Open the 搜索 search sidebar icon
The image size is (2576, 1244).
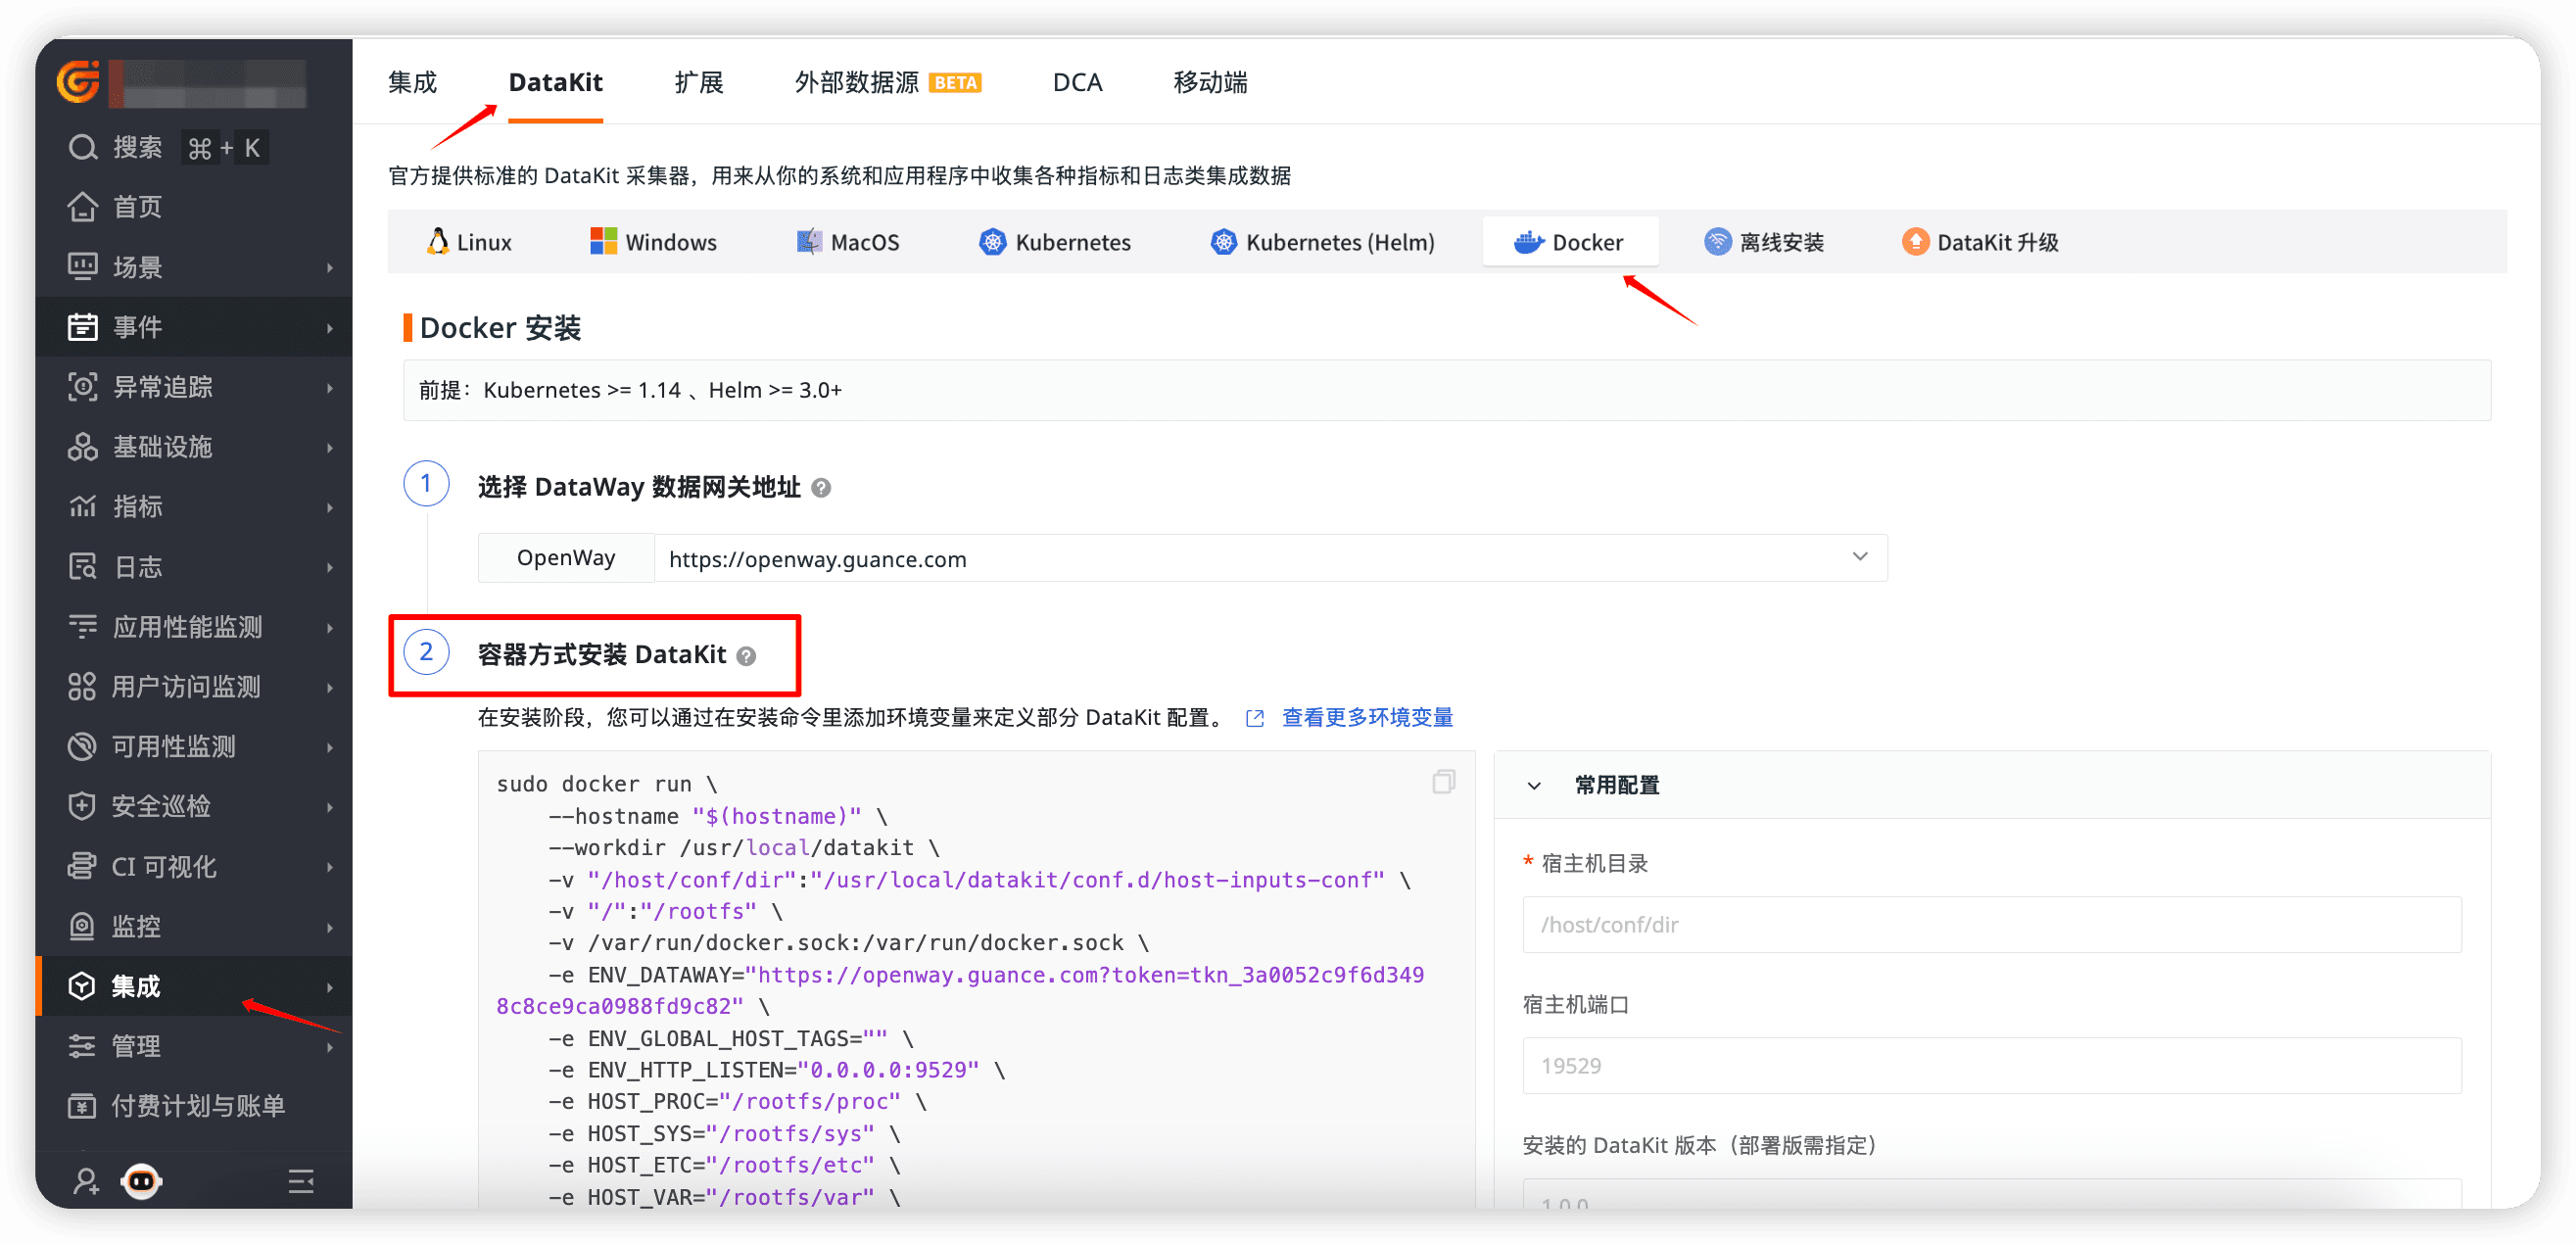[82, 147]
